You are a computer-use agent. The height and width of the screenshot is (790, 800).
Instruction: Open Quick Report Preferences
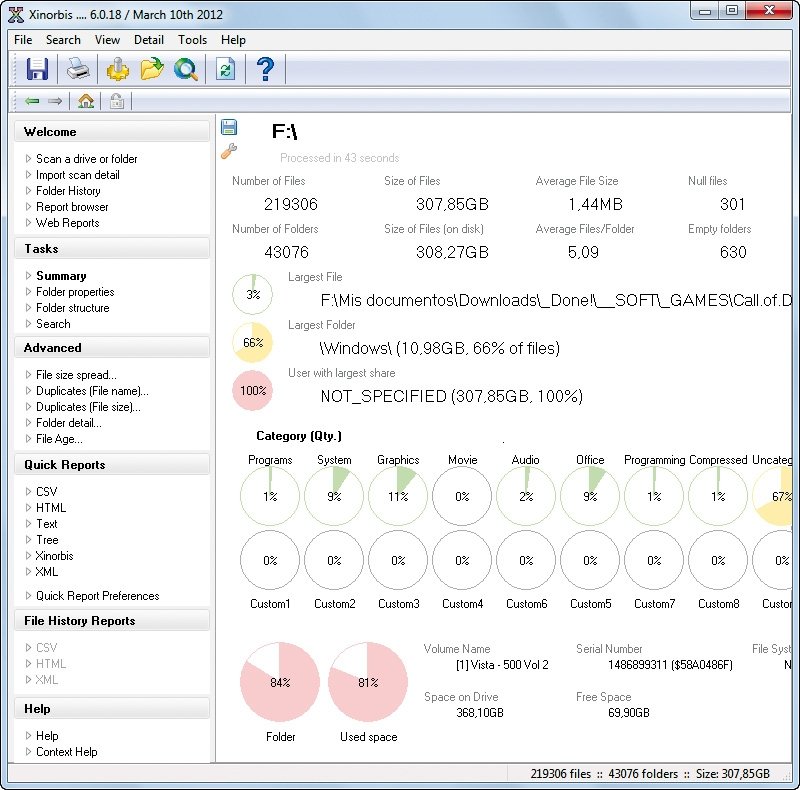pyautogui.click(x=97, y=596)
